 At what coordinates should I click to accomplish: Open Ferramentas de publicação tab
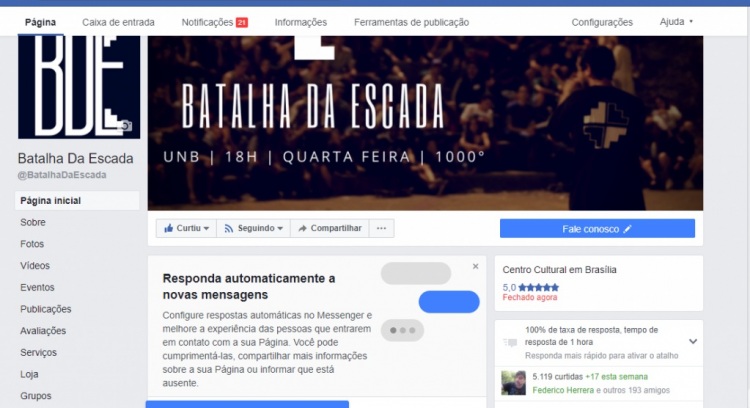pos(411,22)
